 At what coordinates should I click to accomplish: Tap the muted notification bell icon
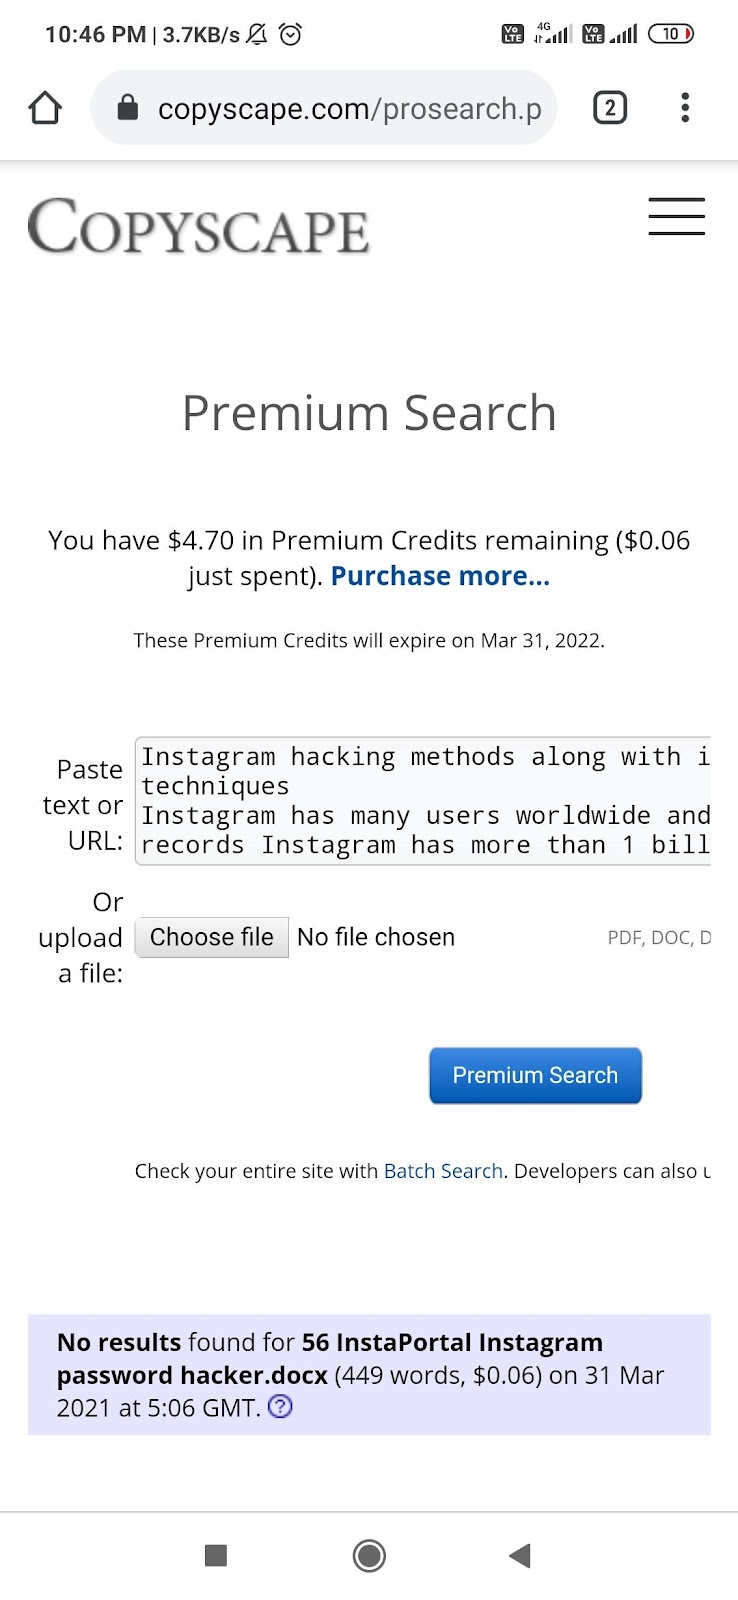click(257, 35)
